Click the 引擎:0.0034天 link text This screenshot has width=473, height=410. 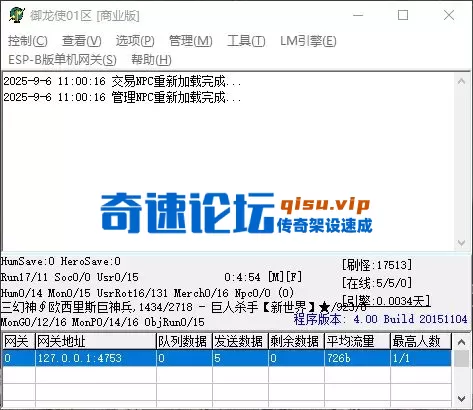coord(387,301)
